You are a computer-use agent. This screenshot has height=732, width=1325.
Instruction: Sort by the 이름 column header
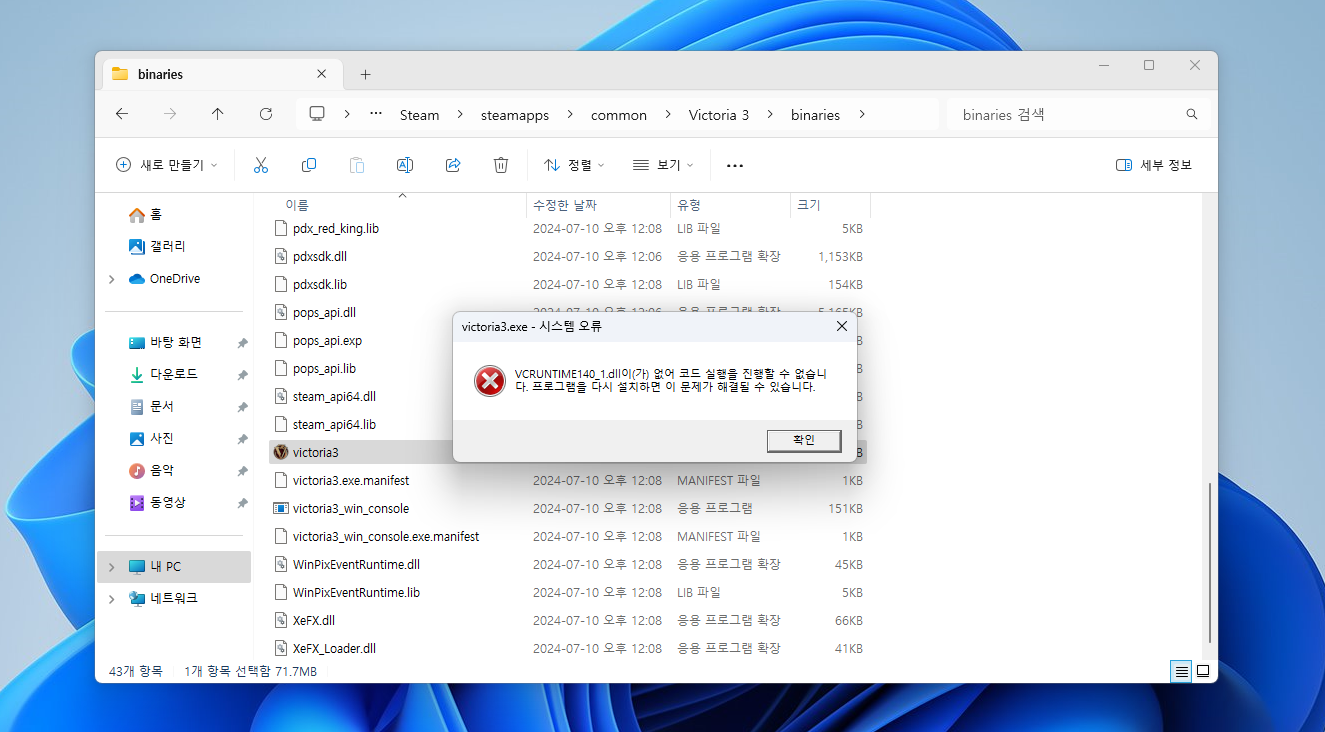click(x=399, y=205)
